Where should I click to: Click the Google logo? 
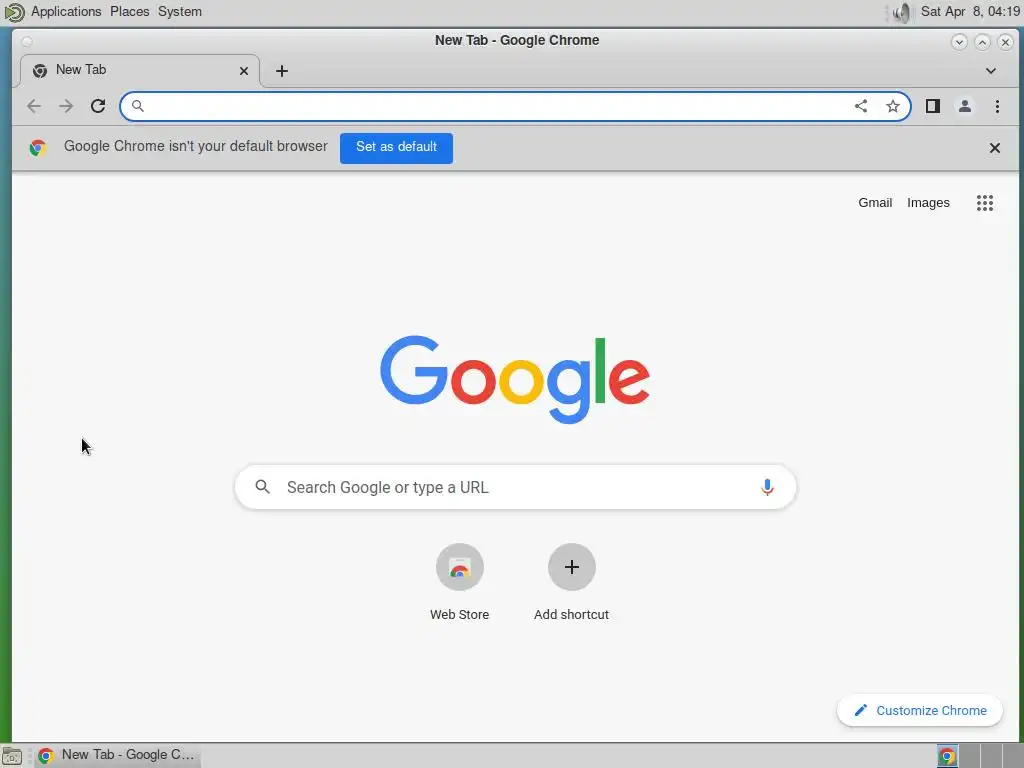coord(515,379)
